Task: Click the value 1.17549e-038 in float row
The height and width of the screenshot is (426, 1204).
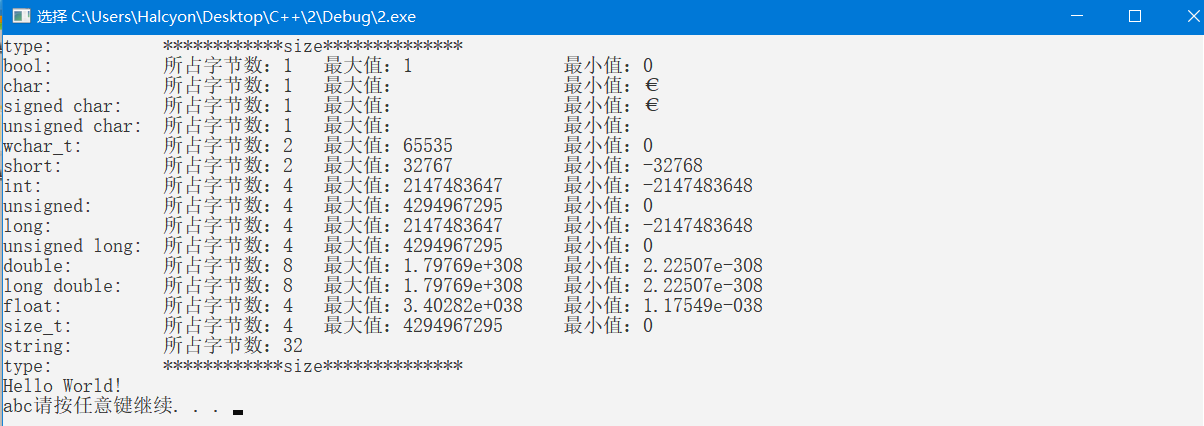Action: click(x=703, y=306)
